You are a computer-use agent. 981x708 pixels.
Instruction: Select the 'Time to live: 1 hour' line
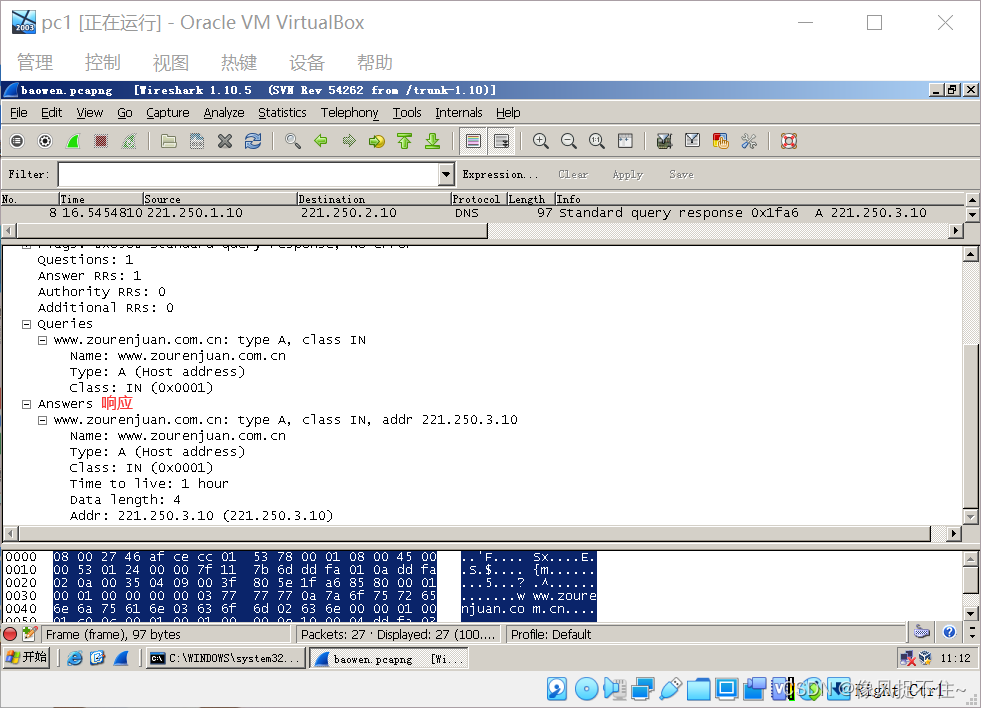coord(149,484)
